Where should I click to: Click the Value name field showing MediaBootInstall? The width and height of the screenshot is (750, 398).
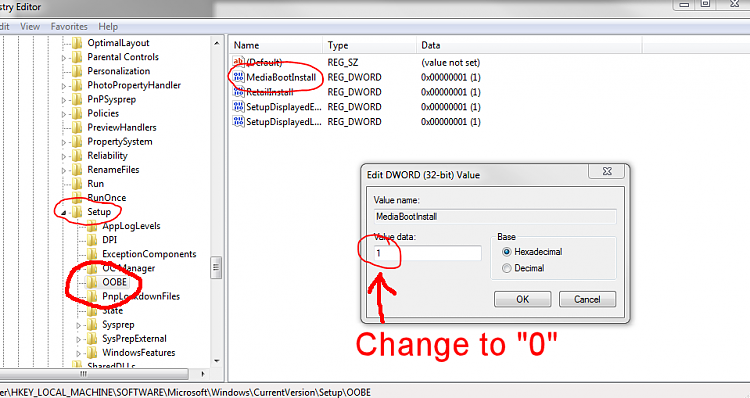tap(495, 217)
